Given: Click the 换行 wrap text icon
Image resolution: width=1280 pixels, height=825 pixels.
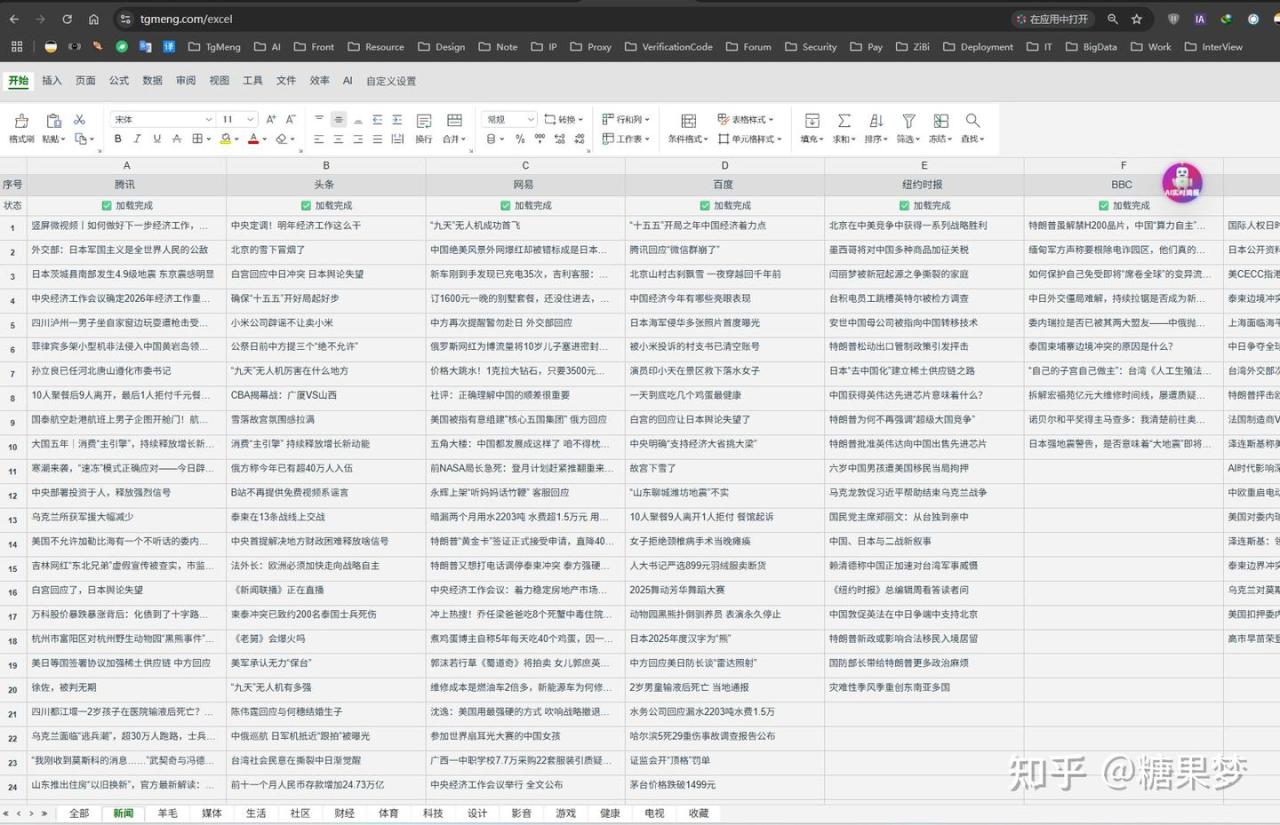Looking at the screenshot, I should (424, 121).
